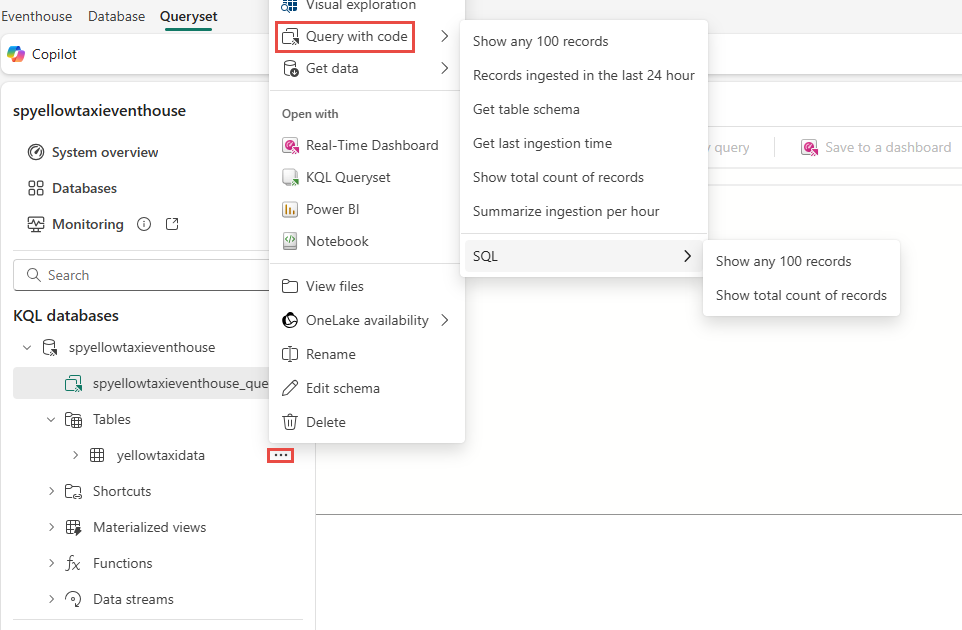Viewport: 962px width, 630px height.
Task: Switch to the Eventhouse tab
Action: 37,16
